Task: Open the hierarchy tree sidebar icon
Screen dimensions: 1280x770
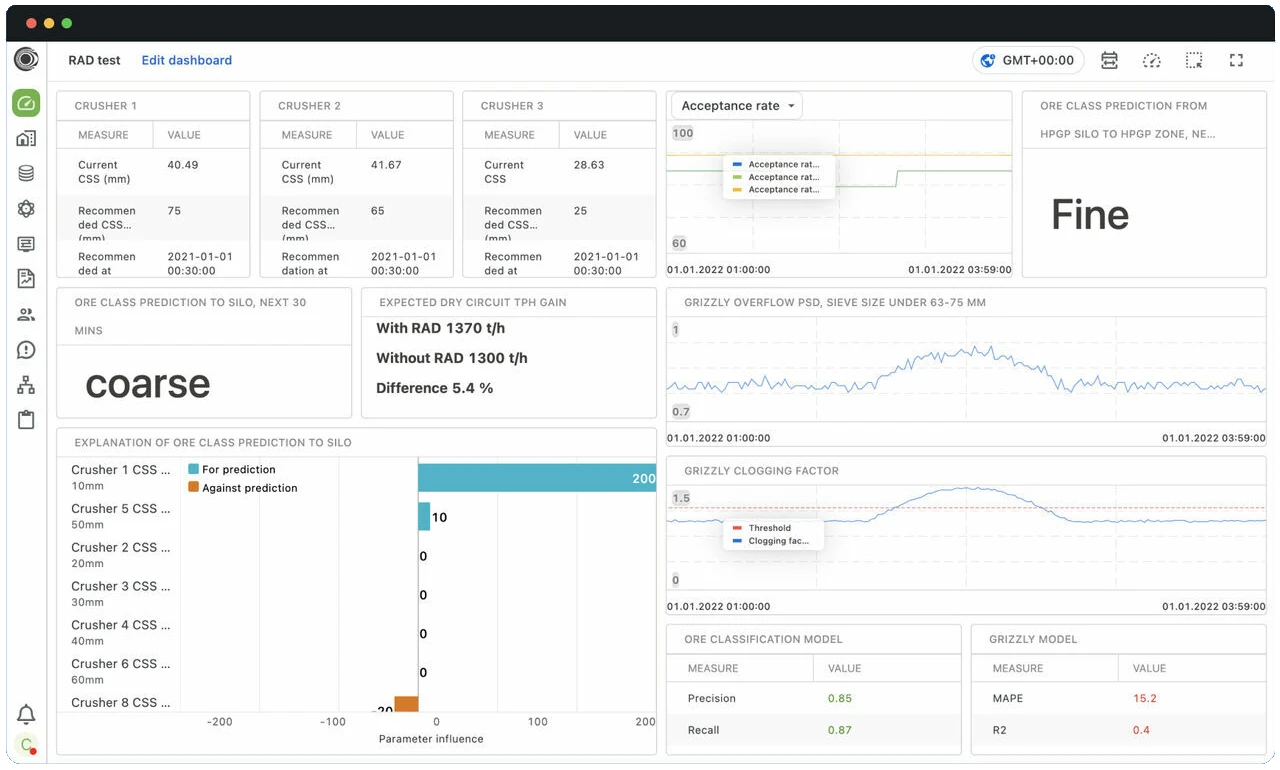Action: 26,385
